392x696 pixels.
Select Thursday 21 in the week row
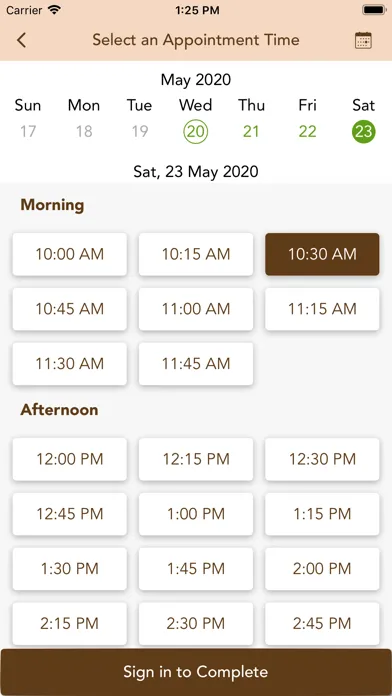251,132
